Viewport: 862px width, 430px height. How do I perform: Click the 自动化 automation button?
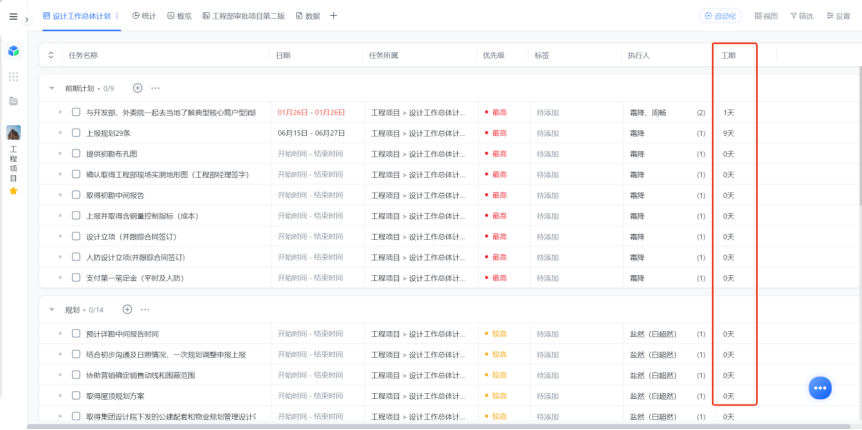click(x=720, y=16)
